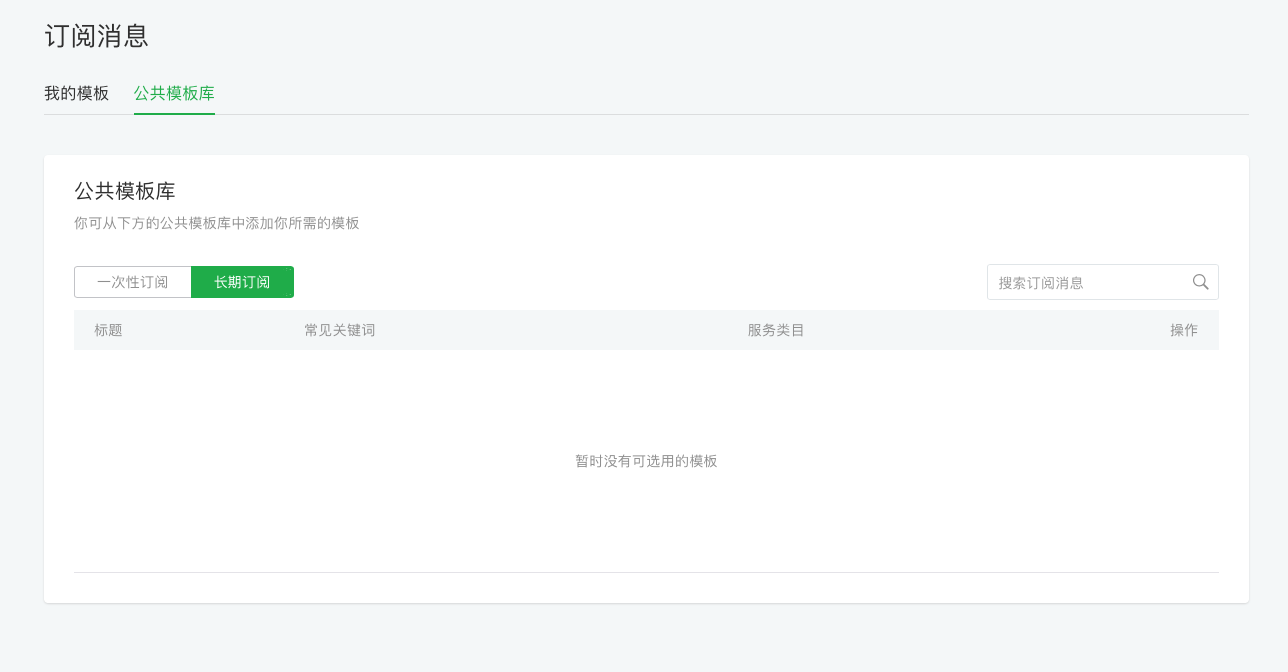Click the 常见关键词 column header
Viewport: 1288px width, 672px height.
pyautogui.click(x=340, y=330)
